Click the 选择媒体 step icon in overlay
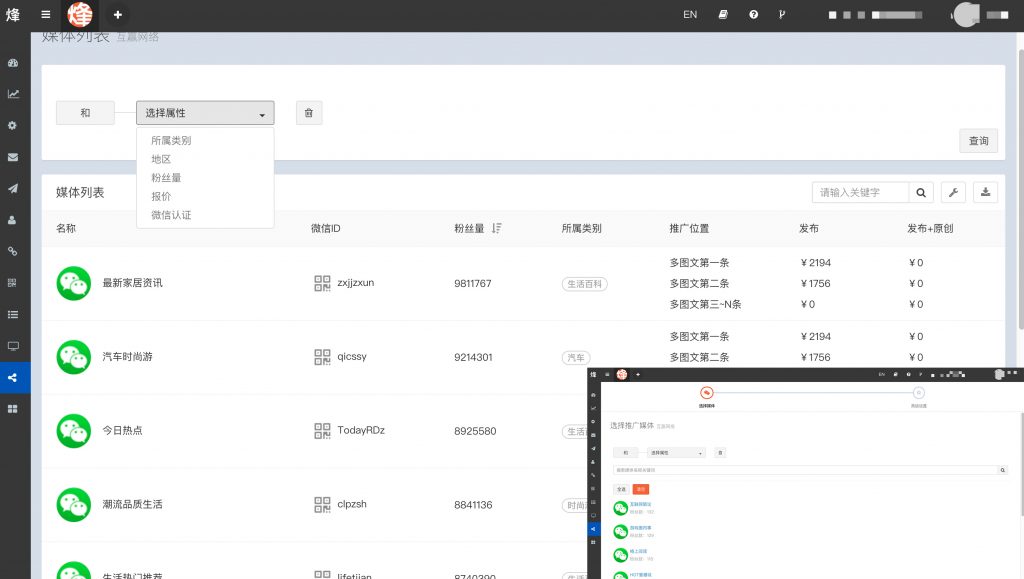This screenshot has height=579, width=1024. [x=707, y=392]
